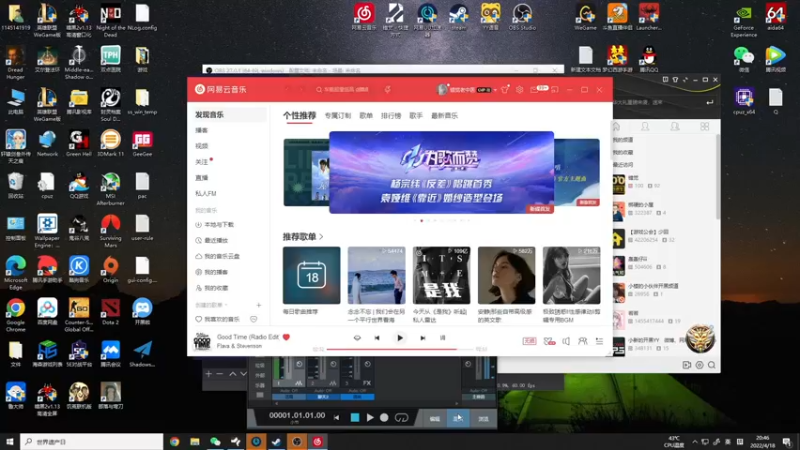Open the grid apps icon in YY panel
This screenshot has height=450, width=800.
point(705,126)
